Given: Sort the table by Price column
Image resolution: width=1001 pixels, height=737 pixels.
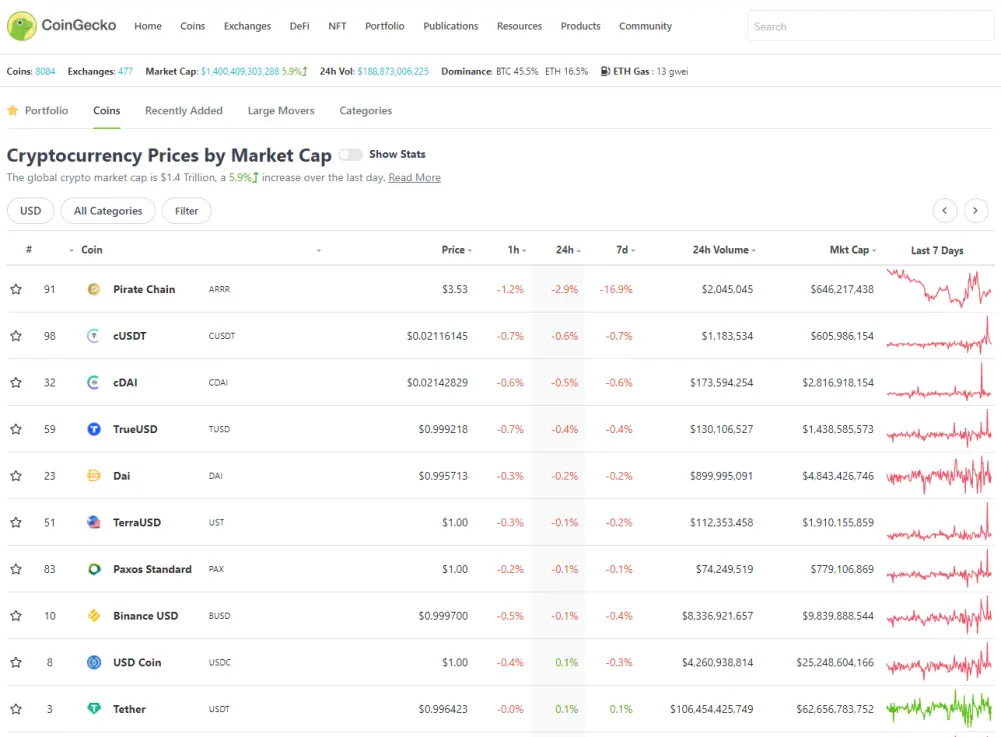Looking at the screenshot, I should point(456,250).
